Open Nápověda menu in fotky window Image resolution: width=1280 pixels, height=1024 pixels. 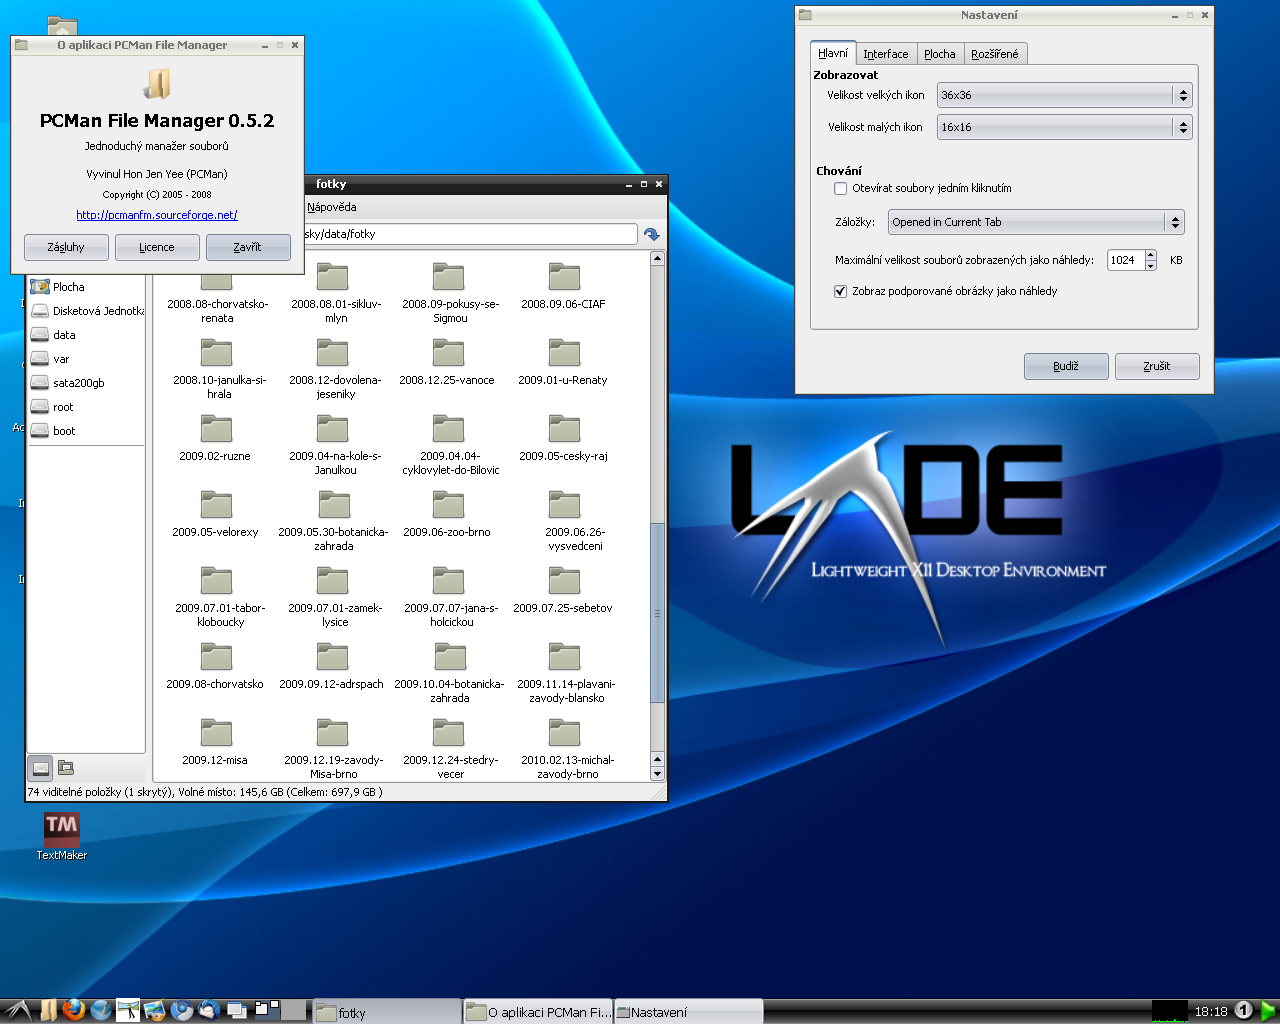point(332,207)
